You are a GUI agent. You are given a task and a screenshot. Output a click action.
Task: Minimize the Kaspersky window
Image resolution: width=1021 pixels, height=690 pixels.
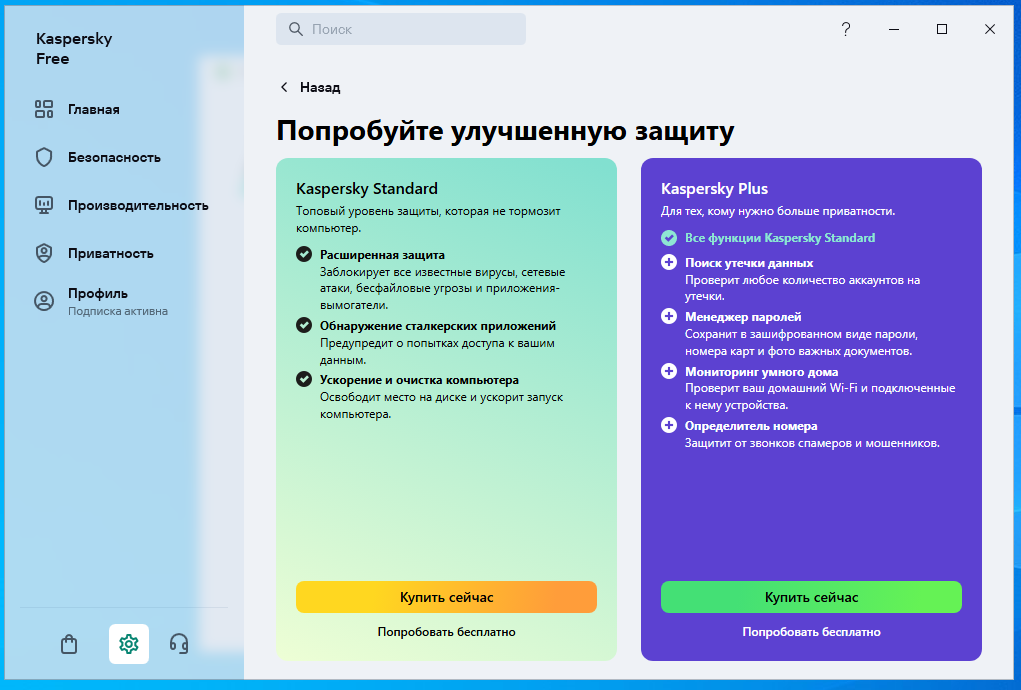[894, 29]
